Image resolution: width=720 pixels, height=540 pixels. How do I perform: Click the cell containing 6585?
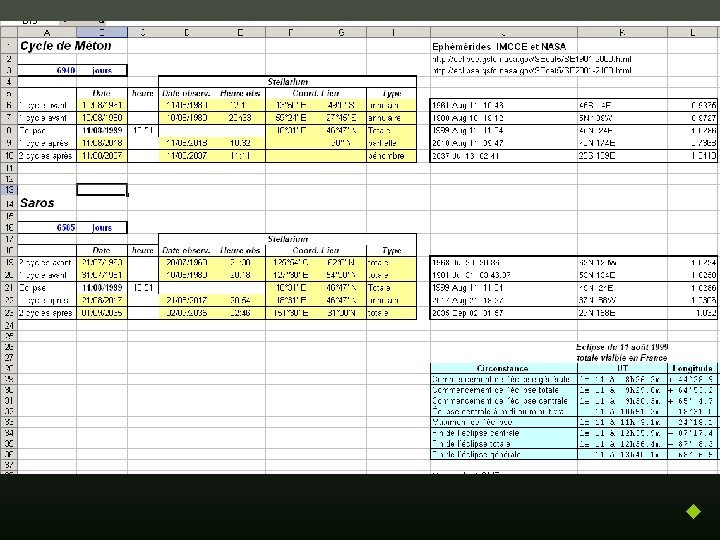[x=47, y=228]
